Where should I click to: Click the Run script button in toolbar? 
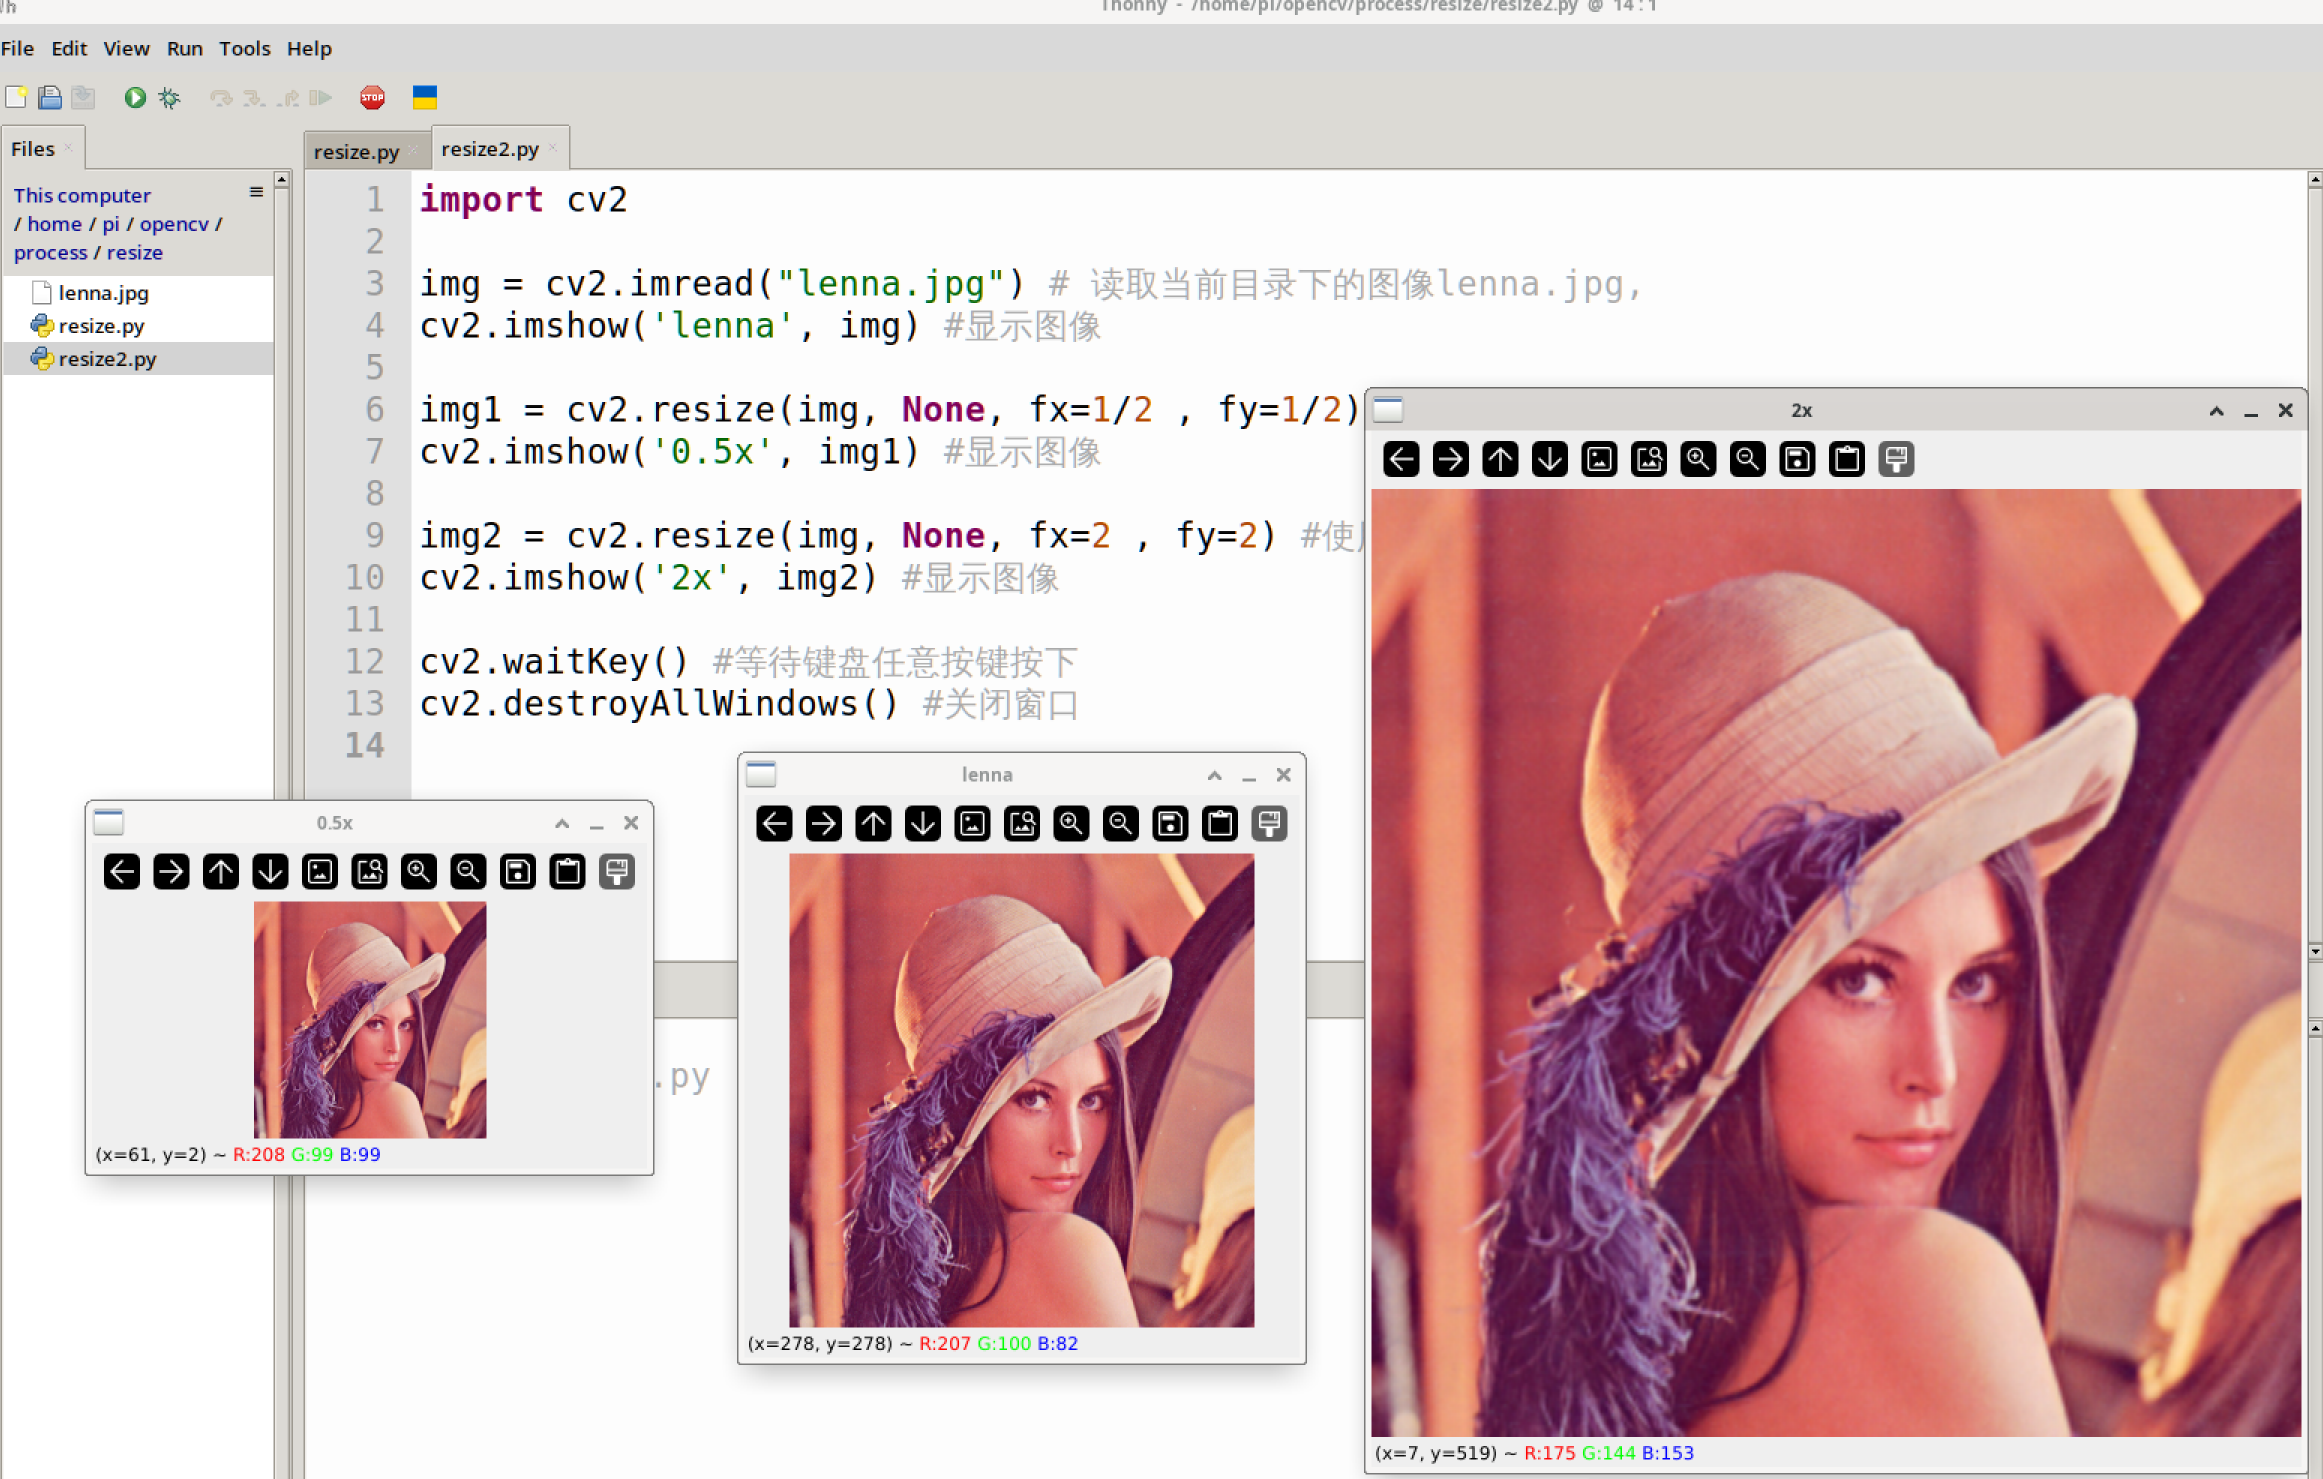click(134, 96)
